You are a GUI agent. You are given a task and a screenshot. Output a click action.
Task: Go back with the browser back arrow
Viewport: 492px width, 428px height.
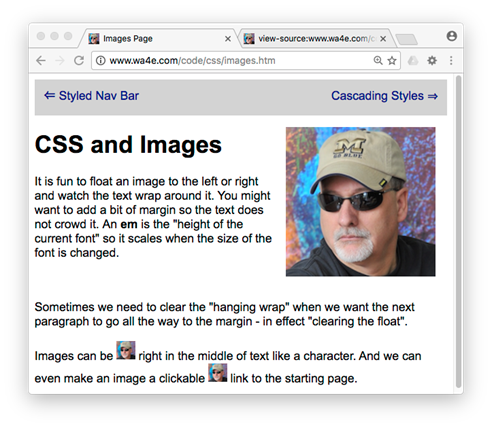coord(41,61)
